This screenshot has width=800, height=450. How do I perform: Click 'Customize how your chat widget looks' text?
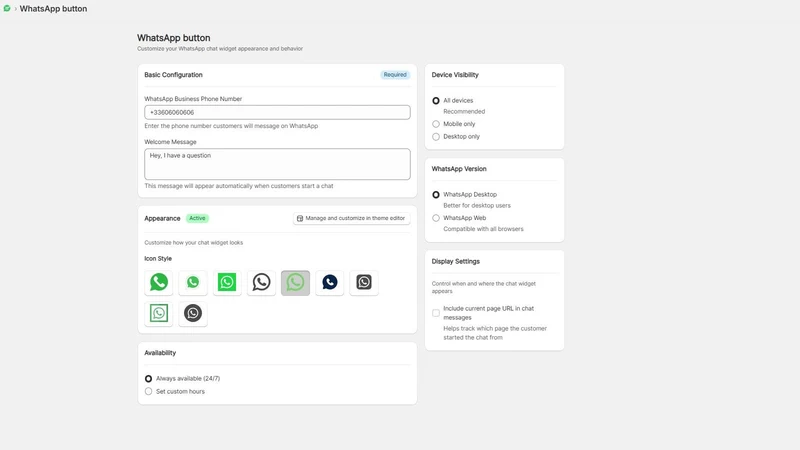(194, 243)
